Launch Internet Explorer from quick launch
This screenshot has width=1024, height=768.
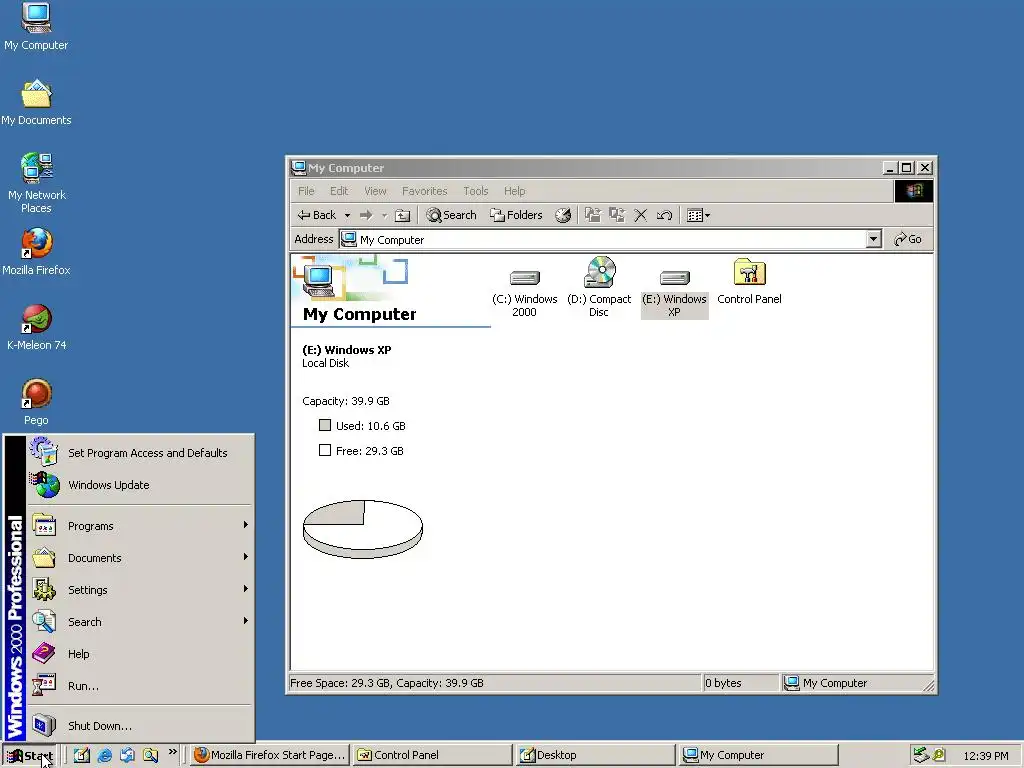click(x=104, y=755)
